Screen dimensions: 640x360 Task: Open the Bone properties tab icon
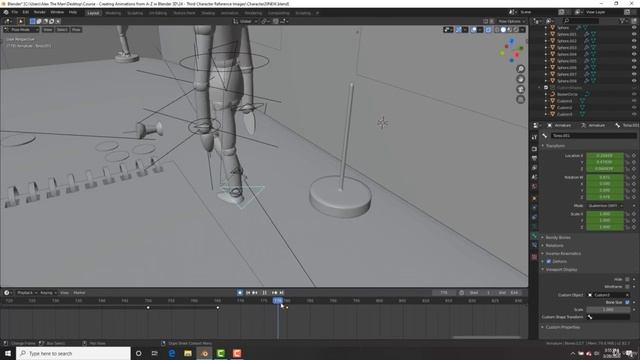[x=534, y=236]
